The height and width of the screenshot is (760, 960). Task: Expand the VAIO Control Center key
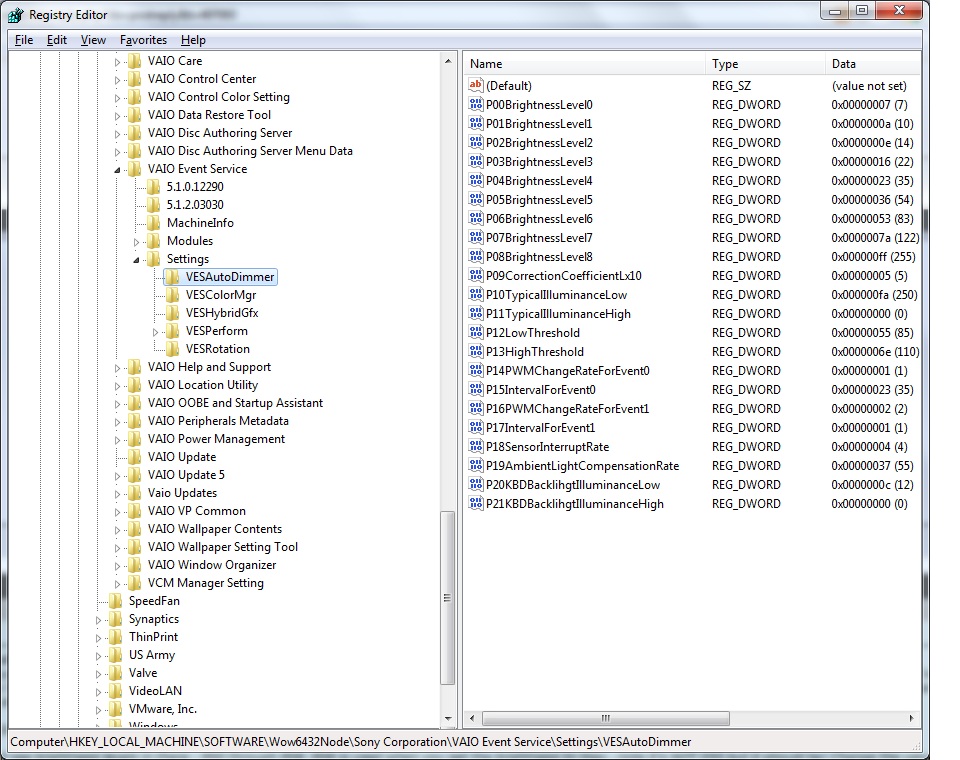(x=117, y=80)
